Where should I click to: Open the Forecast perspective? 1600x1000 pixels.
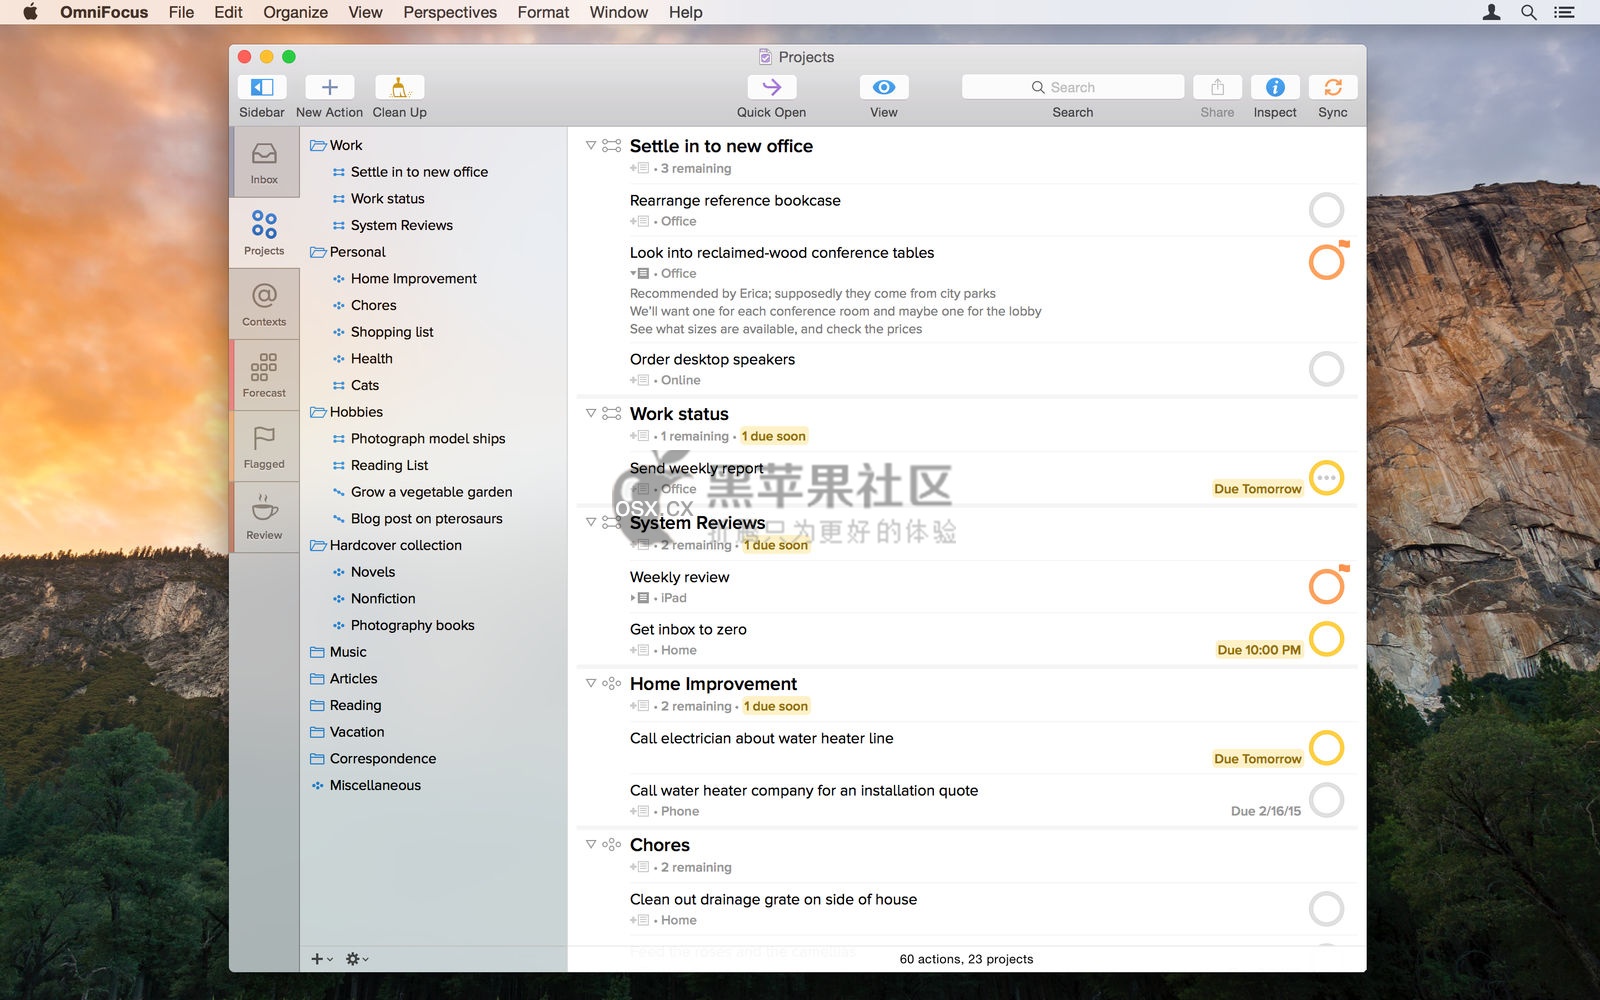264,375
